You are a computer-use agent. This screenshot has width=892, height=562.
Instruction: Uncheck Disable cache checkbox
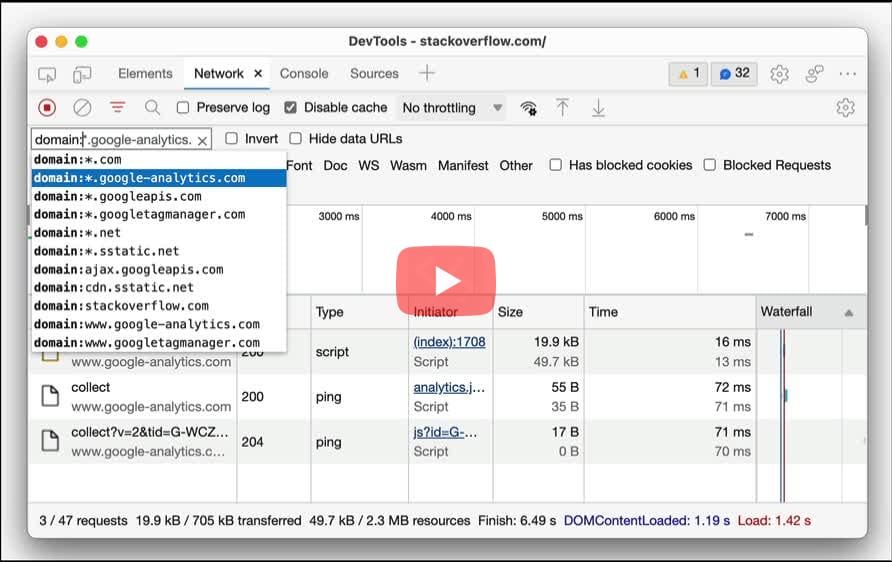click(x=290, y=108)
